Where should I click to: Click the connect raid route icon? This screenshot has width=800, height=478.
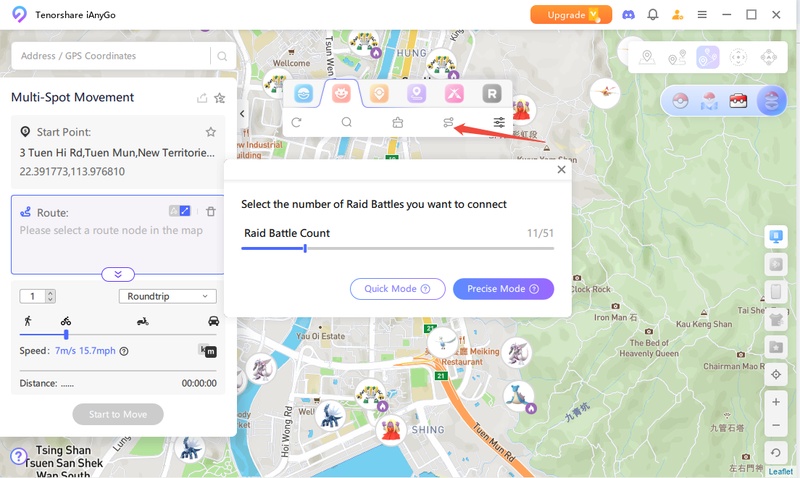[x=448, y=122]
